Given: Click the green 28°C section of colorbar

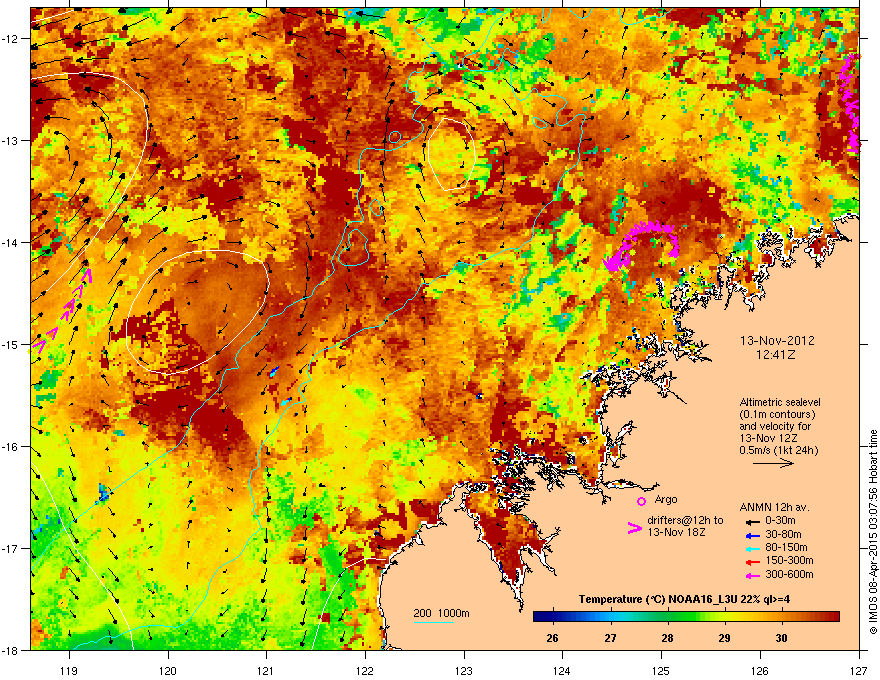Looking at the screenshot, I should click(667, 617).
